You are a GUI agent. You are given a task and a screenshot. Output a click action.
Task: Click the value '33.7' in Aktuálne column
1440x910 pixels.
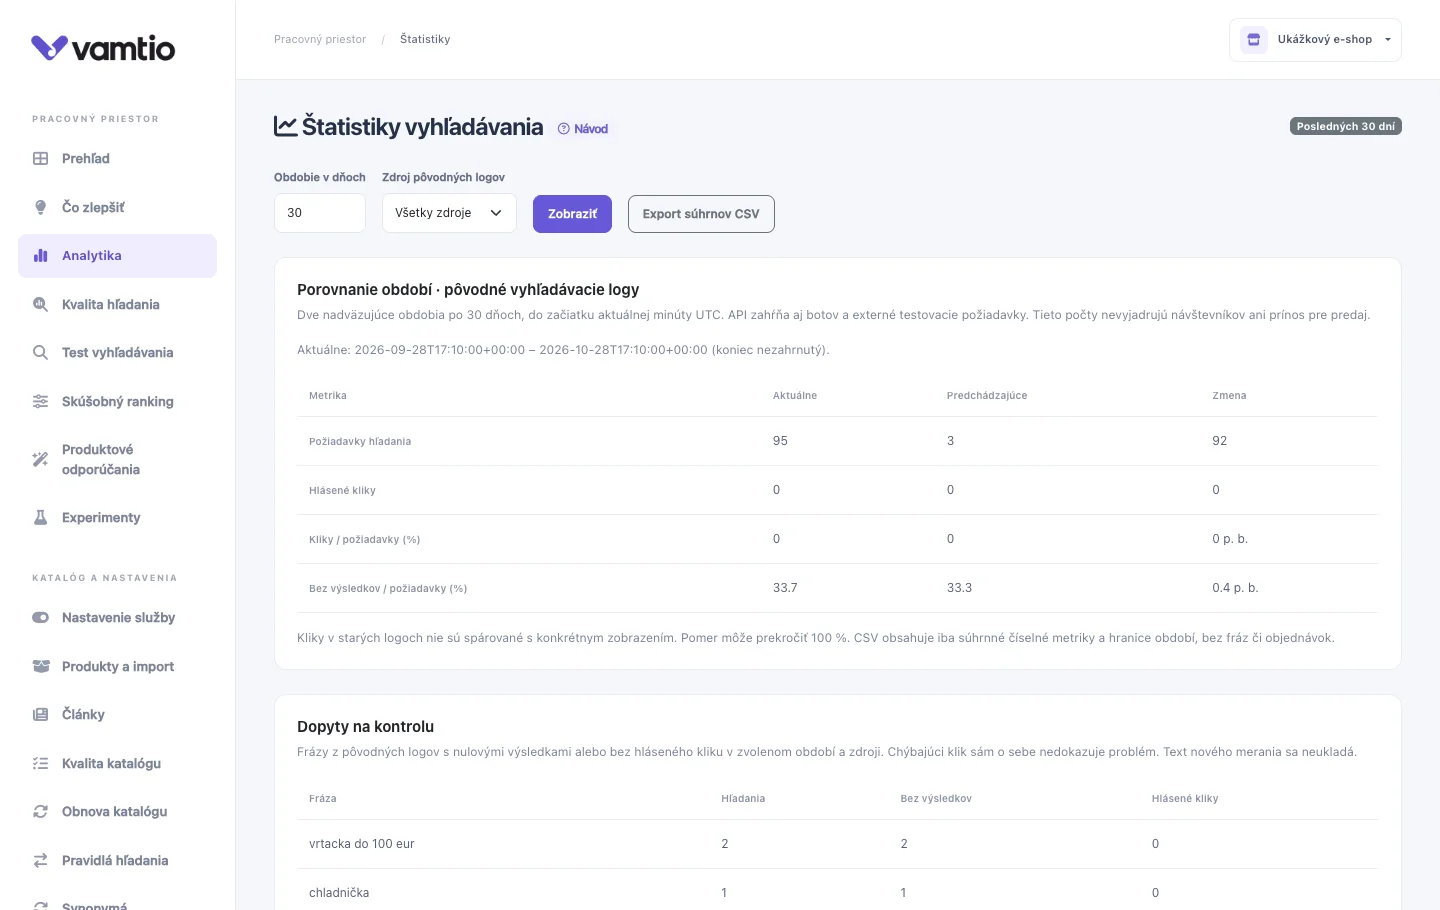[785, 588]
